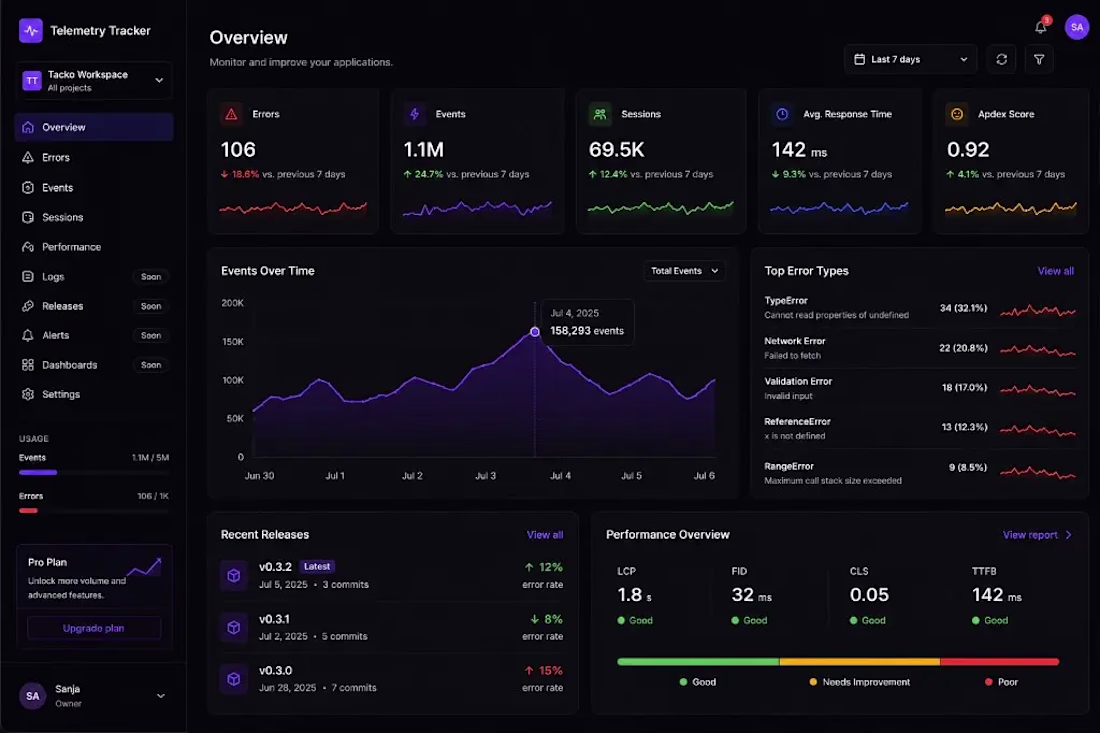
Task: Click the Errors card sparkline
Action: 293,208
